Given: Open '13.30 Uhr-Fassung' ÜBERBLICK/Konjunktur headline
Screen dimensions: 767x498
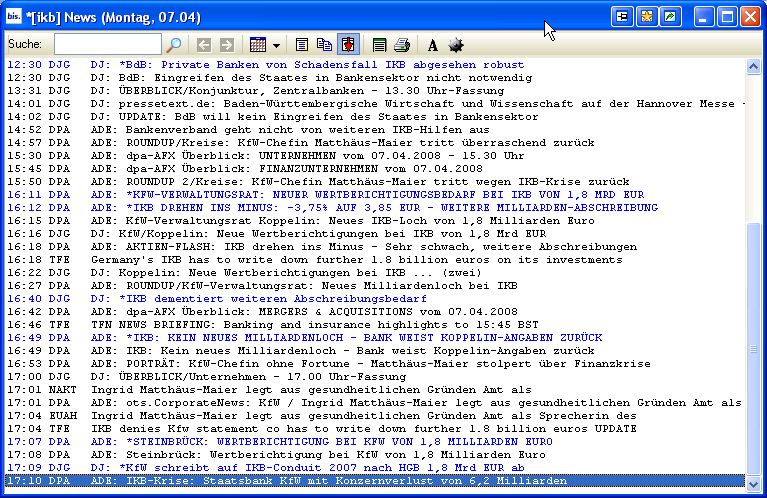Looking at the screenshot, I should point(375,91).
